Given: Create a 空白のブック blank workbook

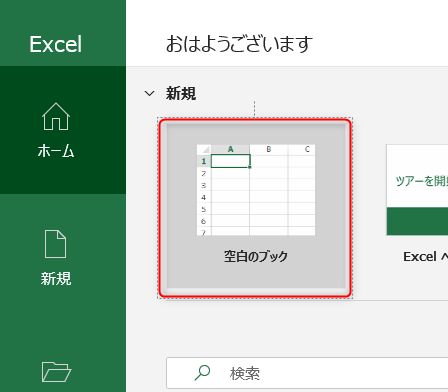Looking at the screenshot, I should pos(255,208).
